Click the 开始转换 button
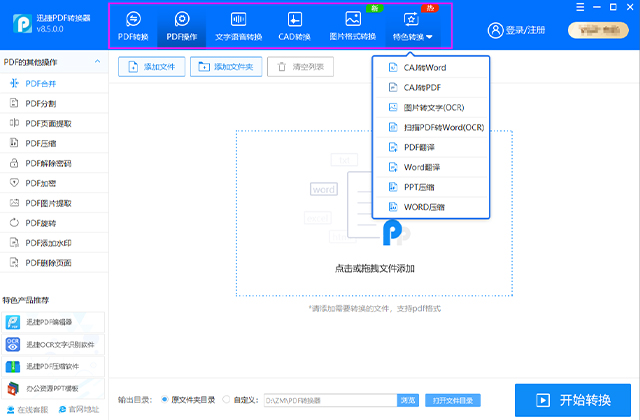 click(x=573, y=400)
